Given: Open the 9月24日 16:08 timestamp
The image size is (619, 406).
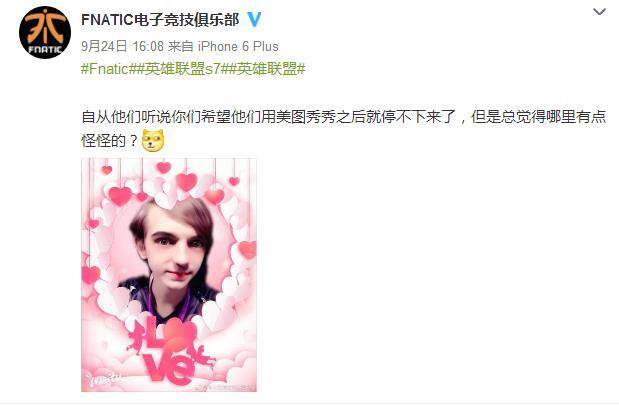Looking at the screenshot, I should coord(122,46).
